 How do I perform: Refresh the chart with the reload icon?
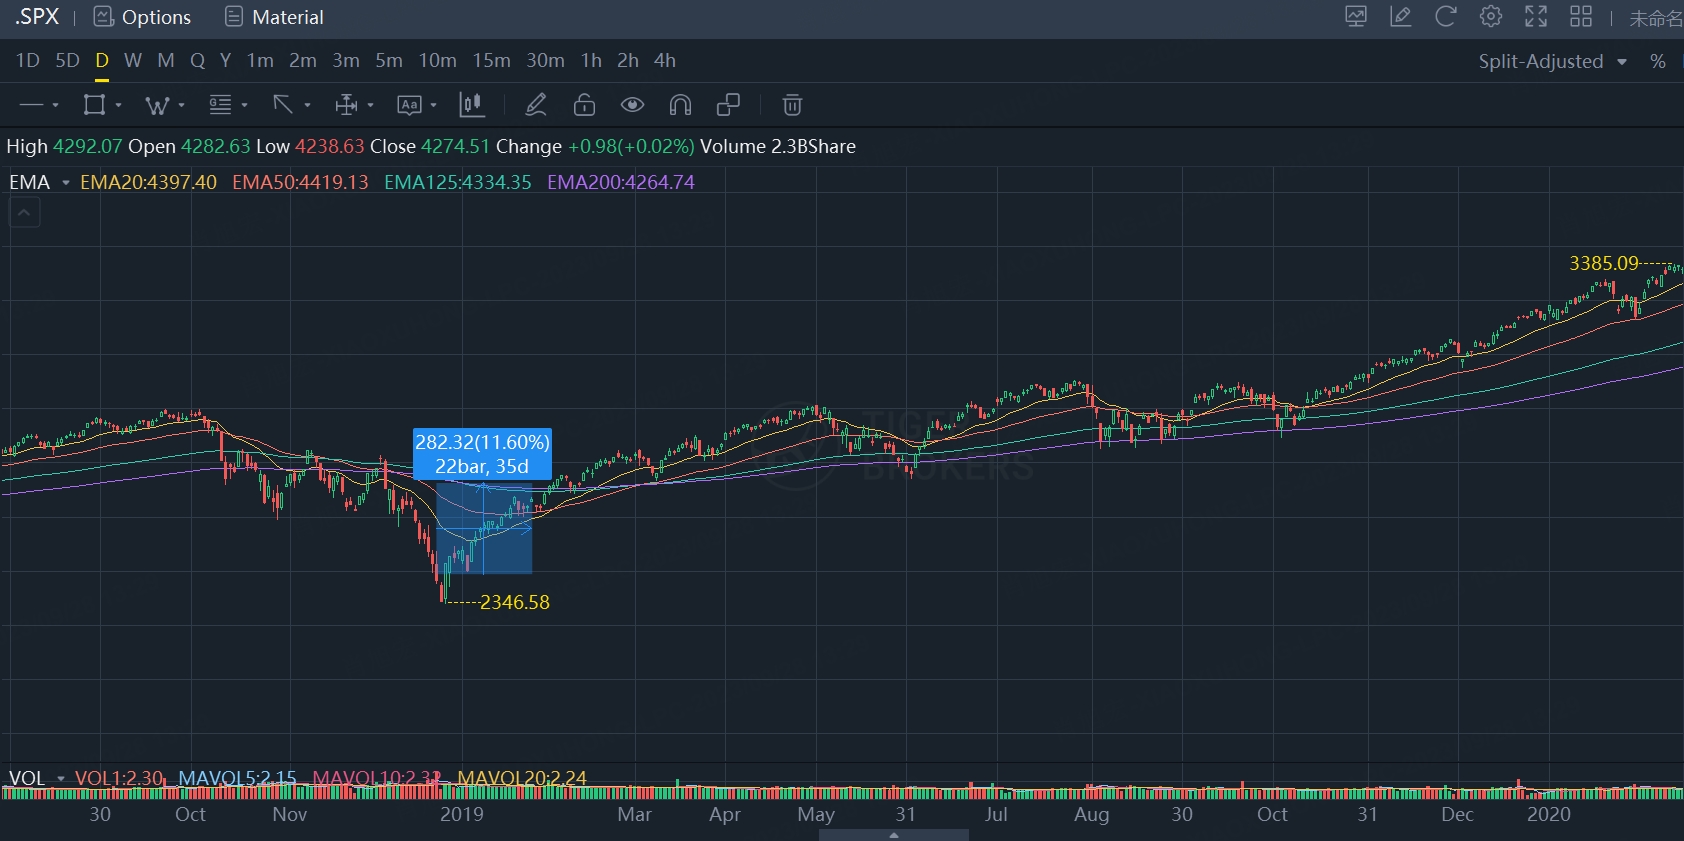point(1445,16)
